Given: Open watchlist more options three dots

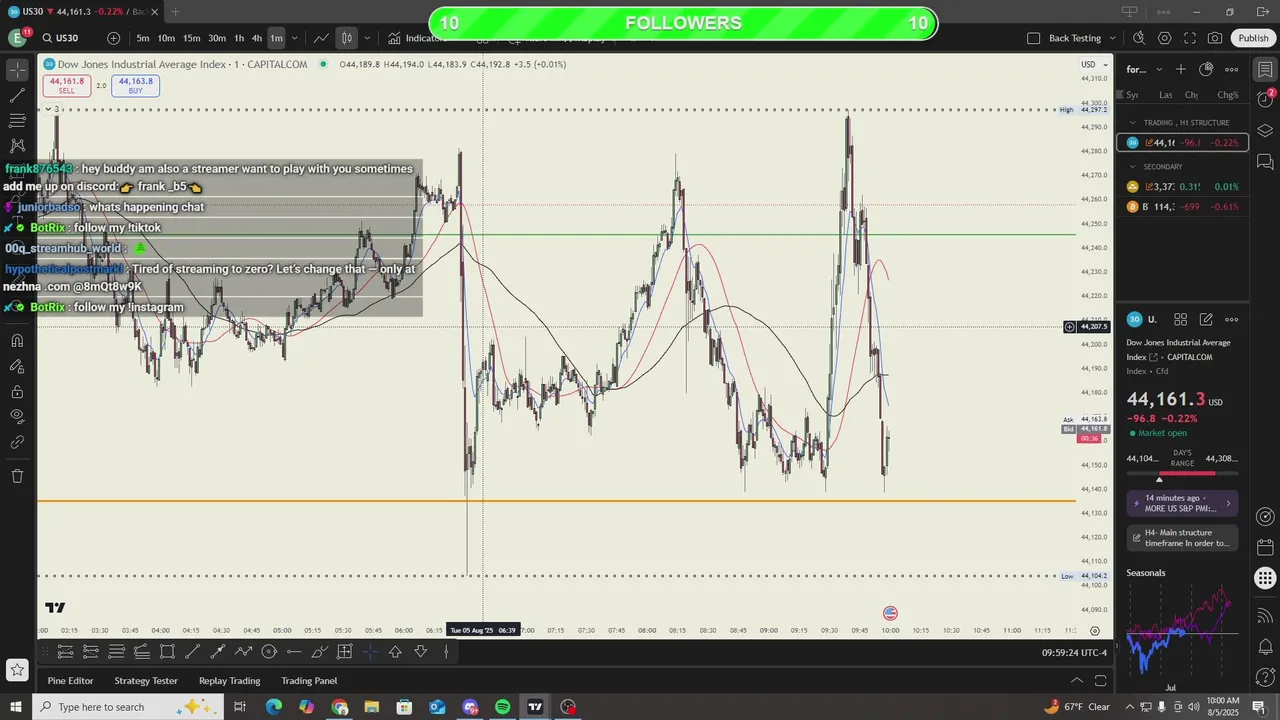Looking at the screenshot, I should (1232, 69).
